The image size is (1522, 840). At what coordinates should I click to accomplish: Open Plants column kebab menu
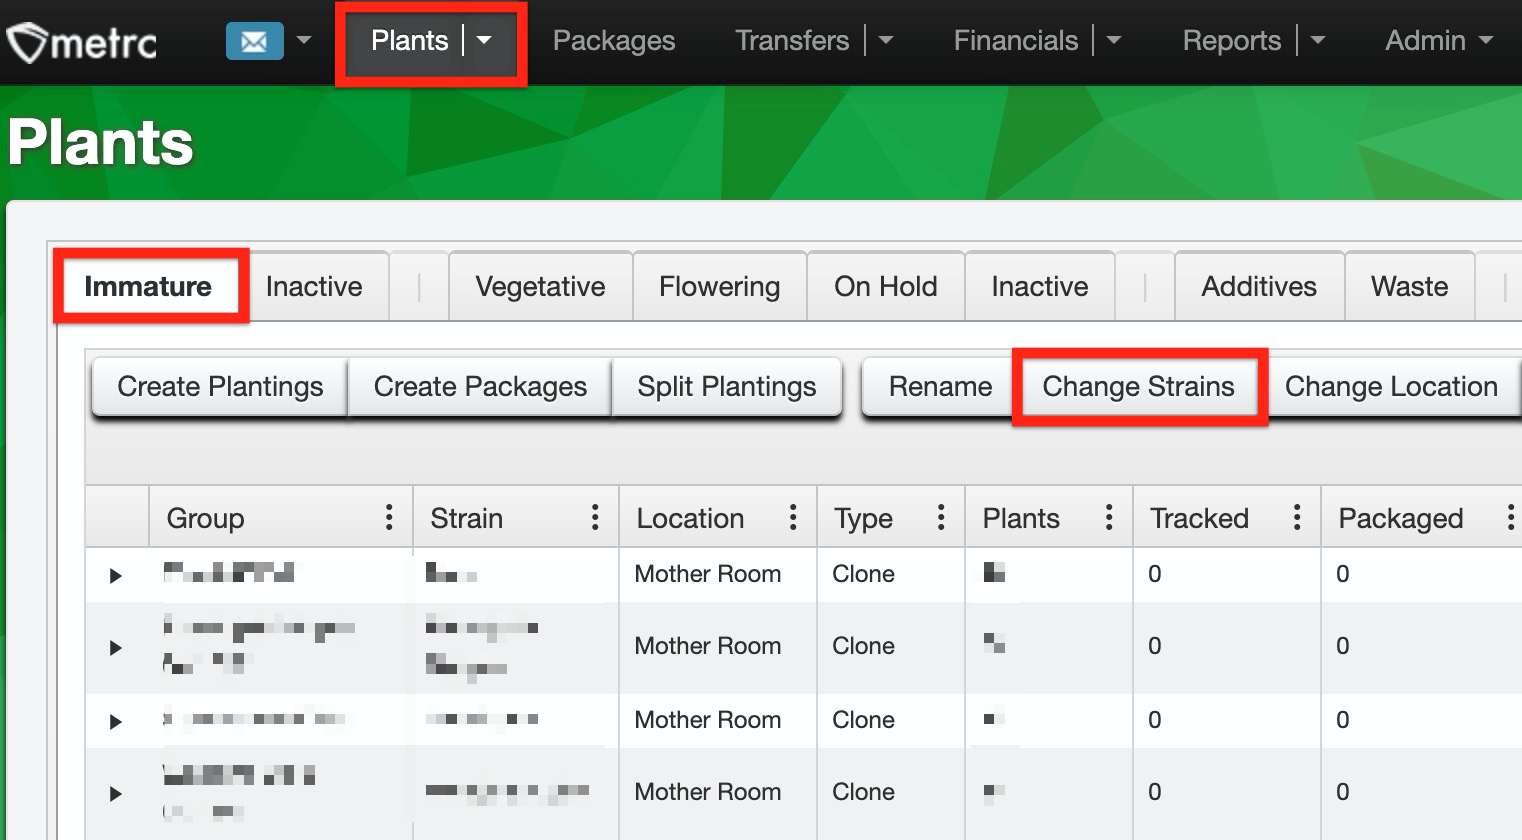click(1109, 517)
